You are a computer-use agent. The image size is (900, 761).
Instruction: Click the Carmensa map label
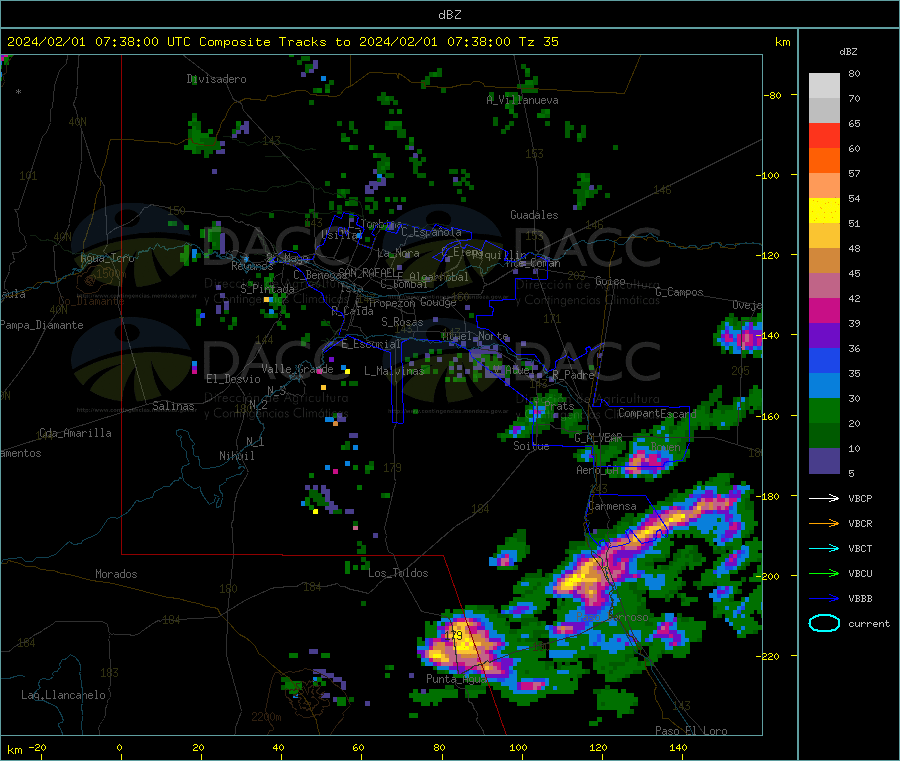[612, 506]
